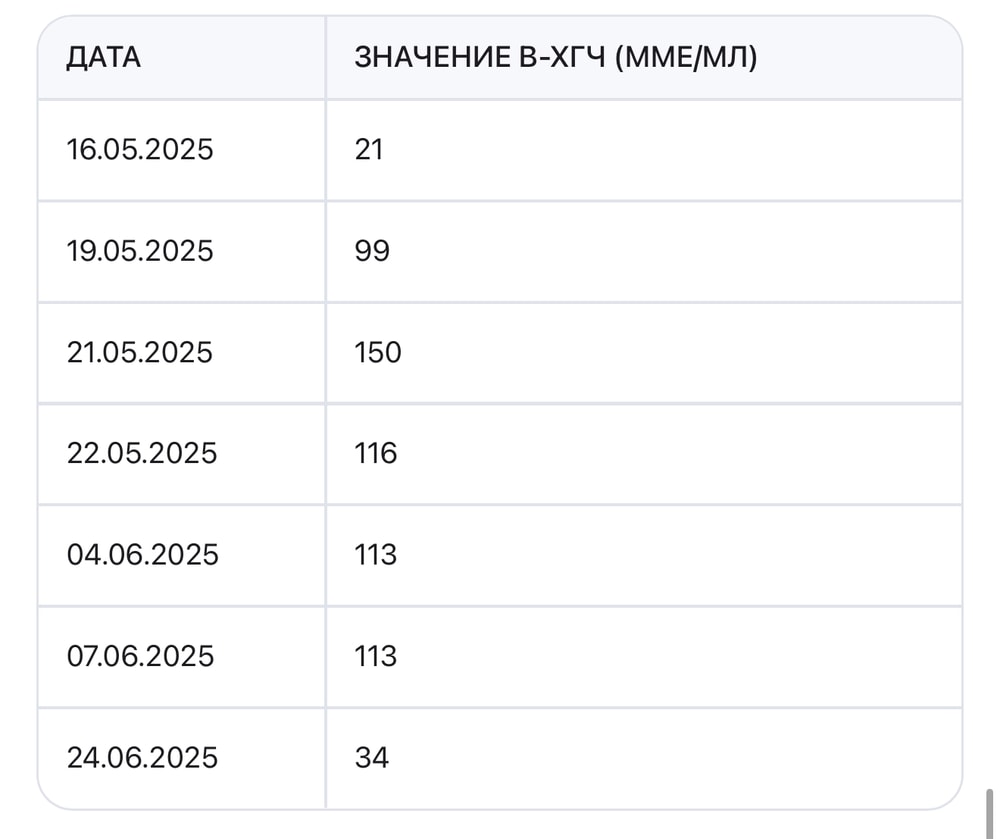The width and height of the screenshot is (1000, 839).
Task: Click the date 07.06.2025
Action: (140, 656)
